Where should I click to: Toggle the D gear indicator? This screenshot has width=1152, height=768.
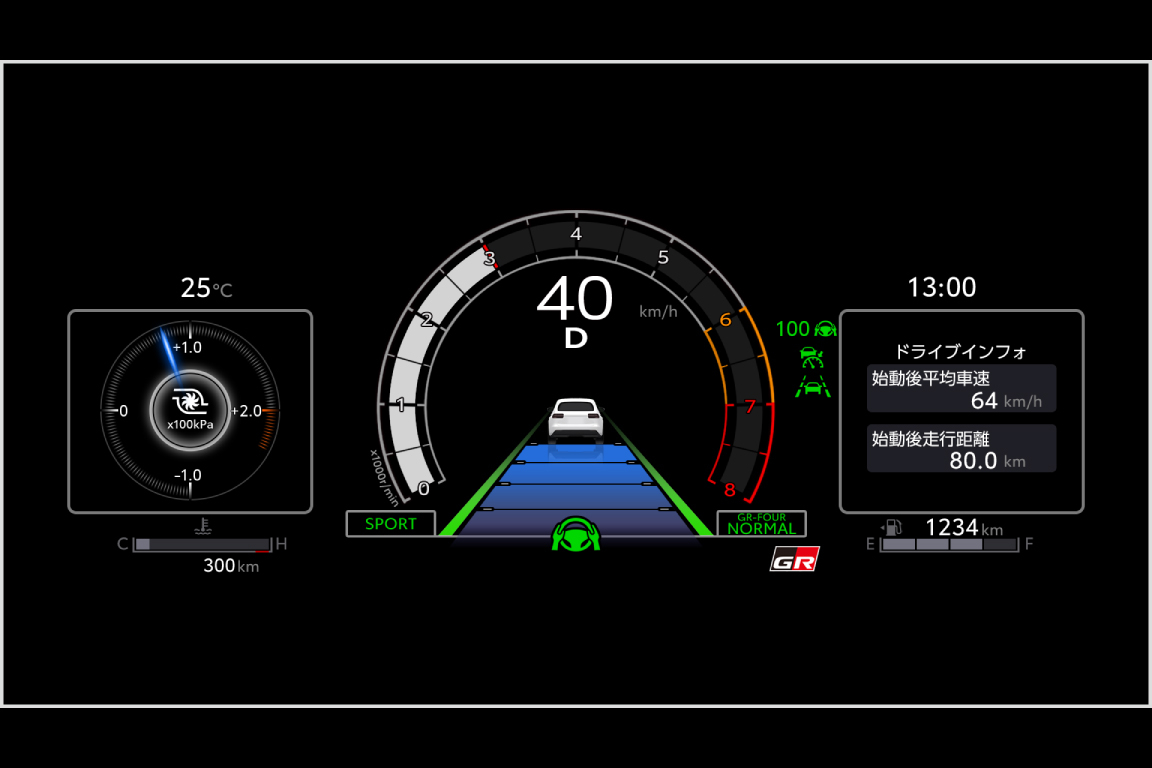pos(575,339)
